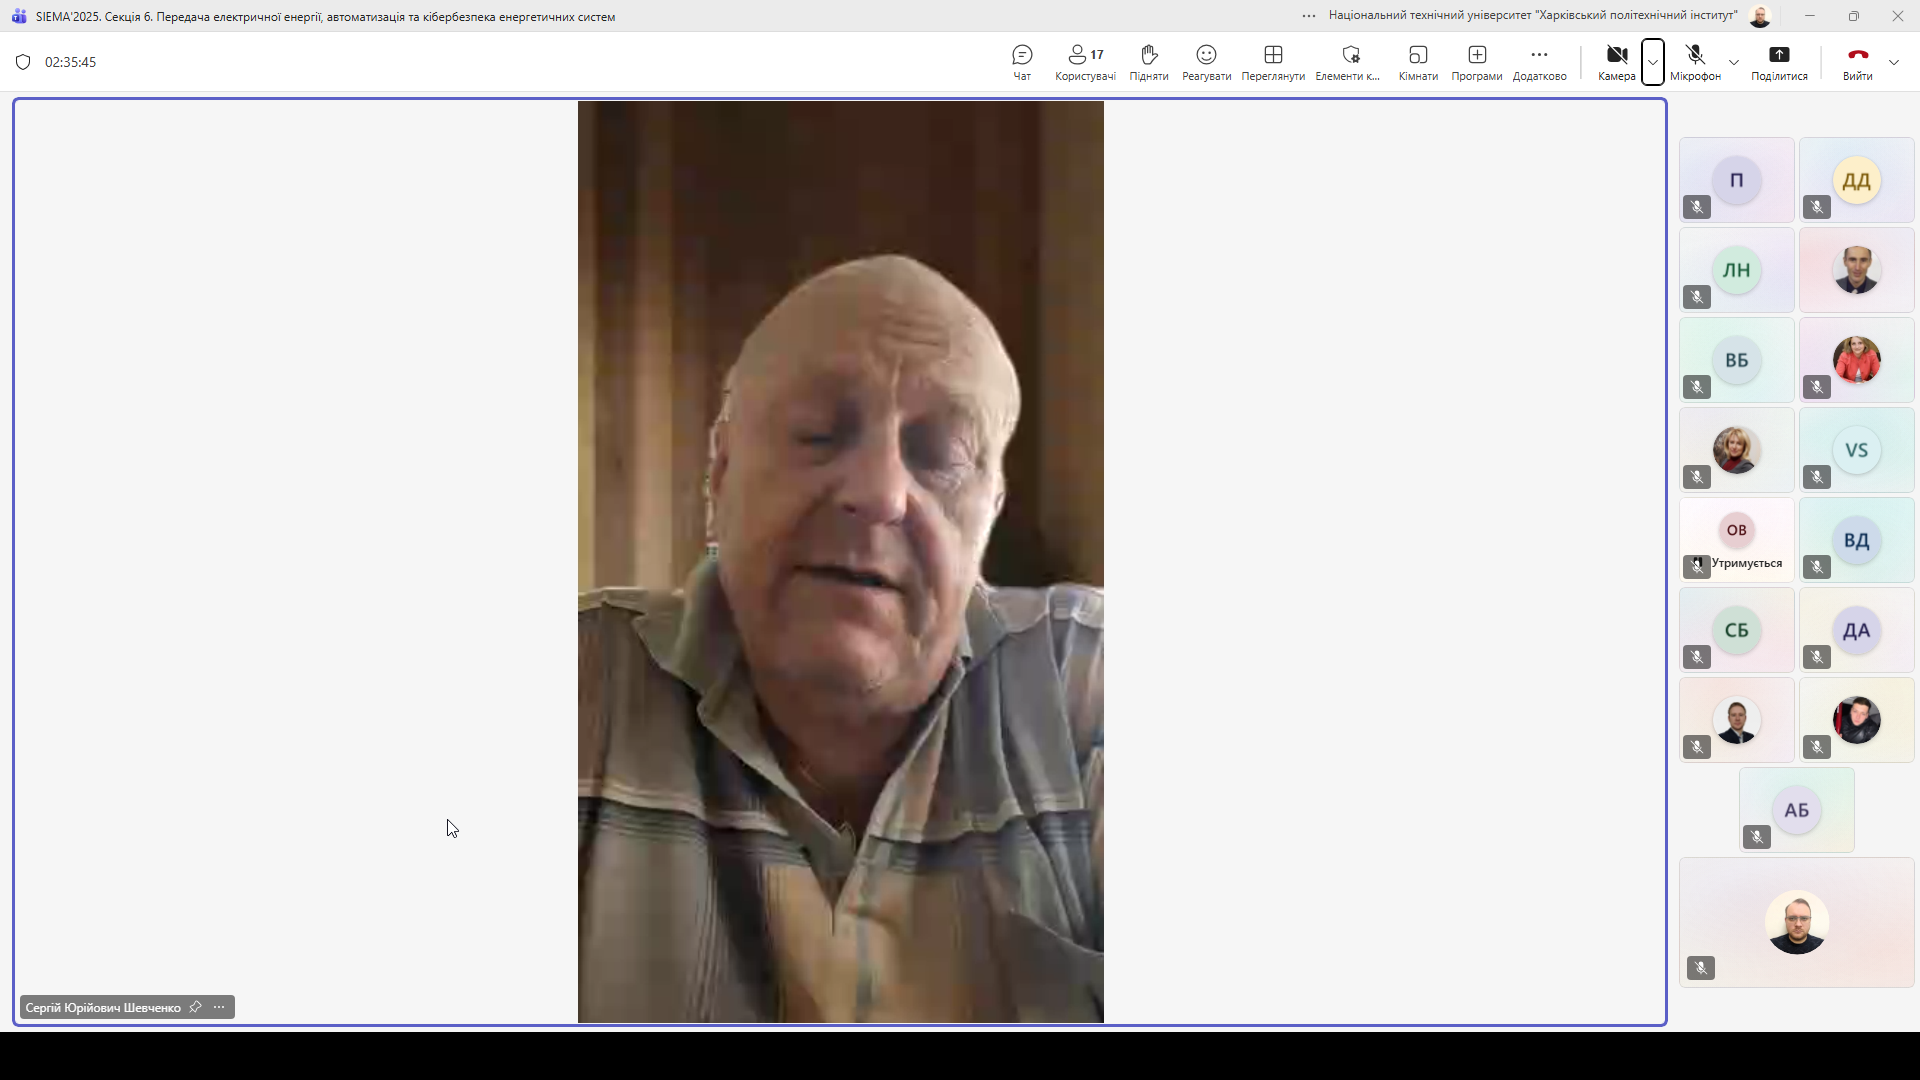Open camera options chevron

point(1652,61)
